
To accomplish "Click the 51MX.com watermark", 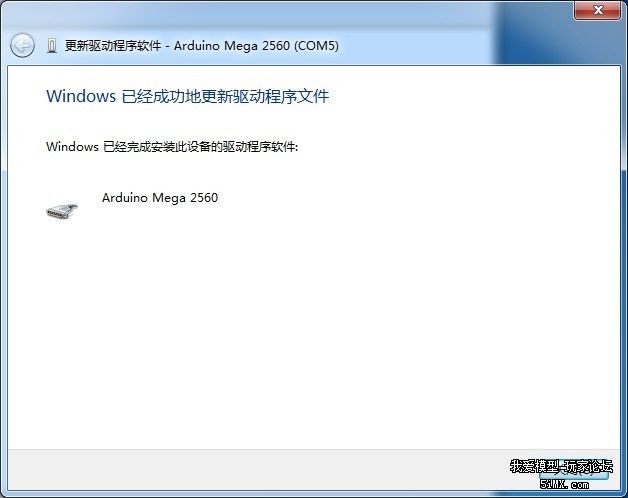I will (564, 484).
